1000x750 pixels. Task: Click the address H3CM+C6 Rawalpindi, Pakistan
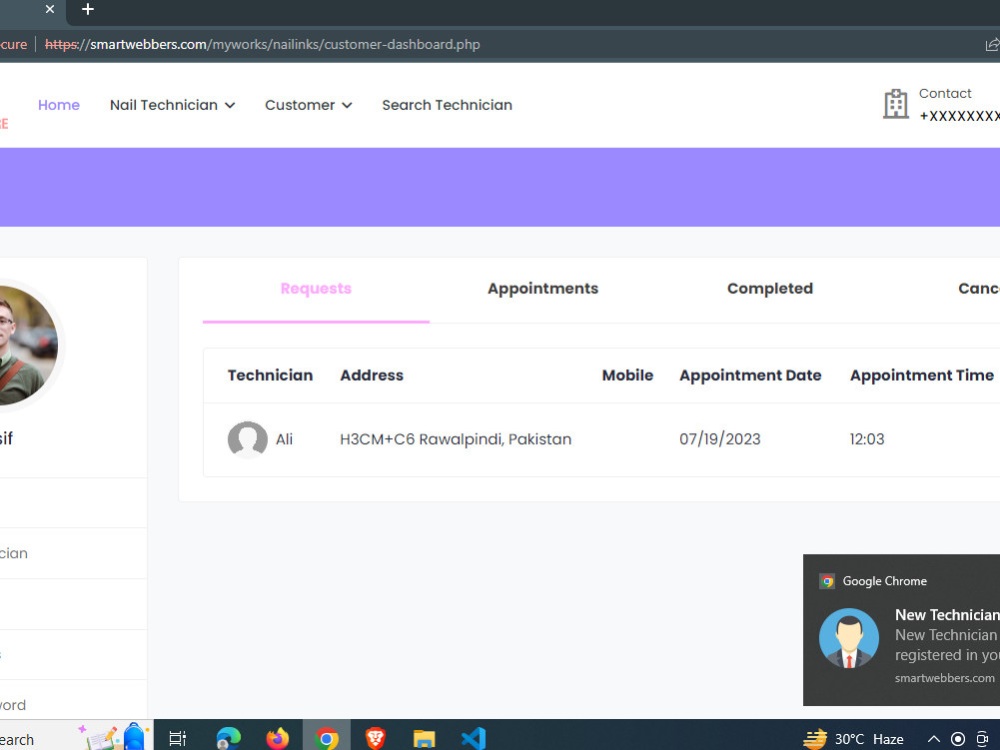[455, 439]
